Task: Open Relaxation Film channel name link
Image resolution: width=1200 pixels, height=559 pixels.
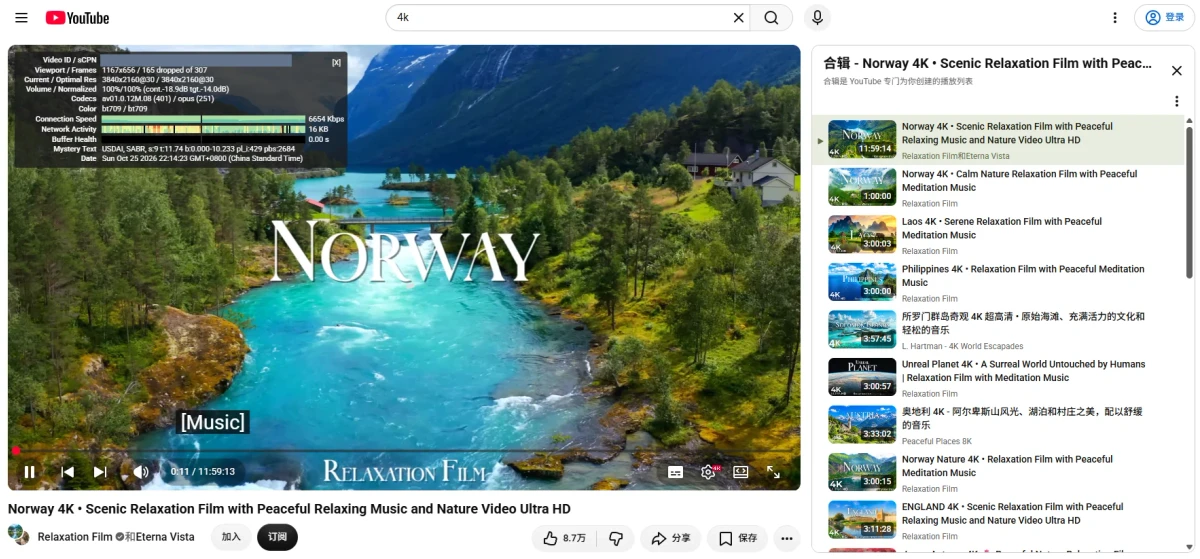Action: (75, 537)
